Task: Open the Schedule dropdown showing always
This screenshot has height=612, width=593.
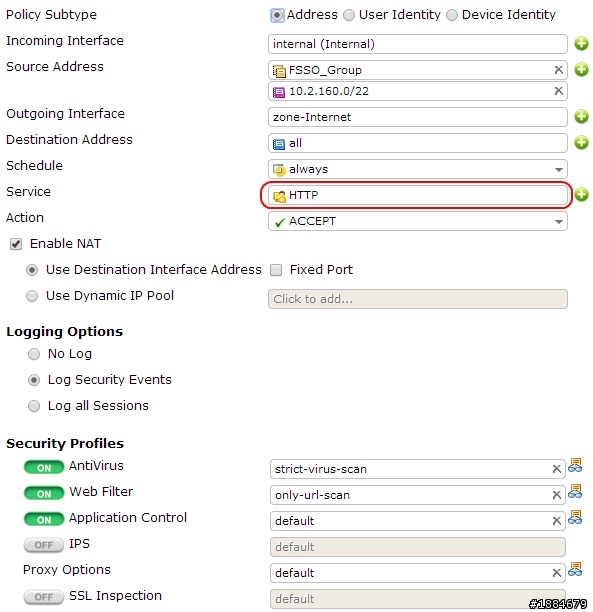Action: click(x=418, y=169)
